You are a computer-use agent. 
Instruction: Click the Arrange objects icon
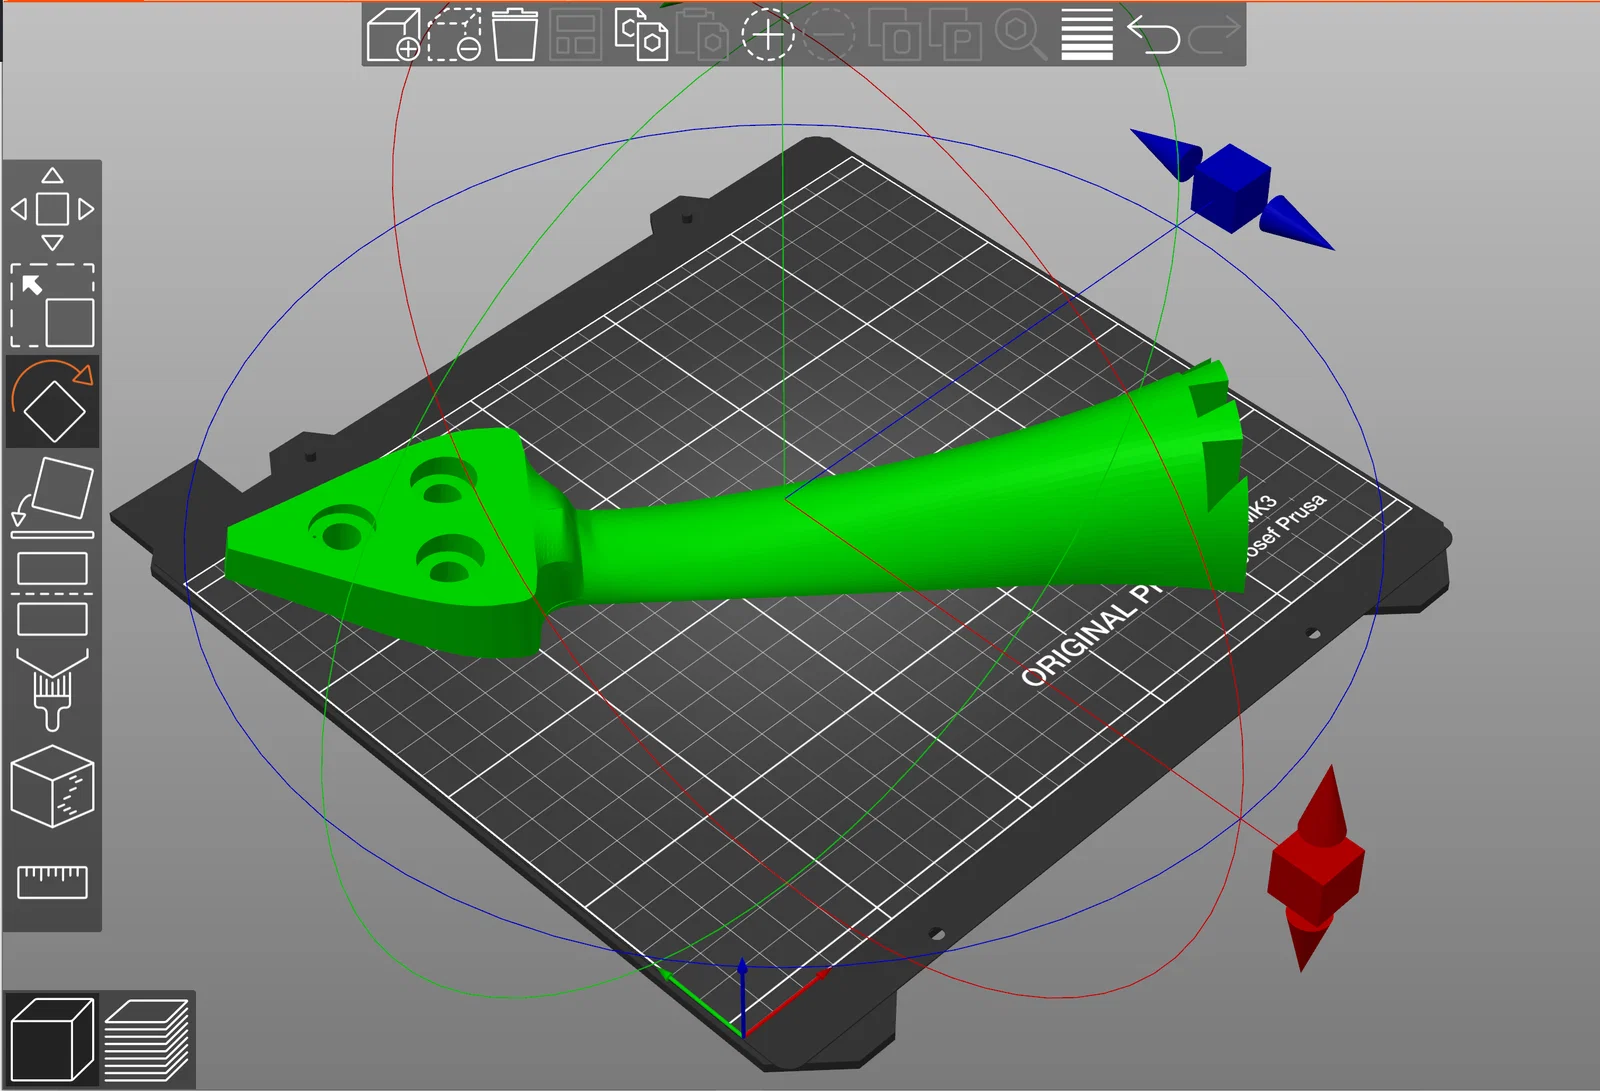(575, 35)
